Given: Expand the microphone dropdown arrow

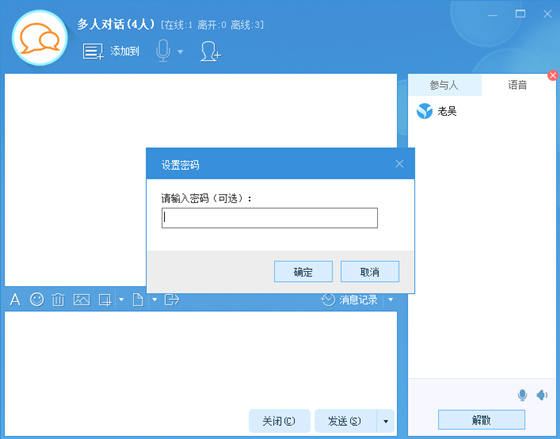Looking at the screenshot, I should coord(180,52).
